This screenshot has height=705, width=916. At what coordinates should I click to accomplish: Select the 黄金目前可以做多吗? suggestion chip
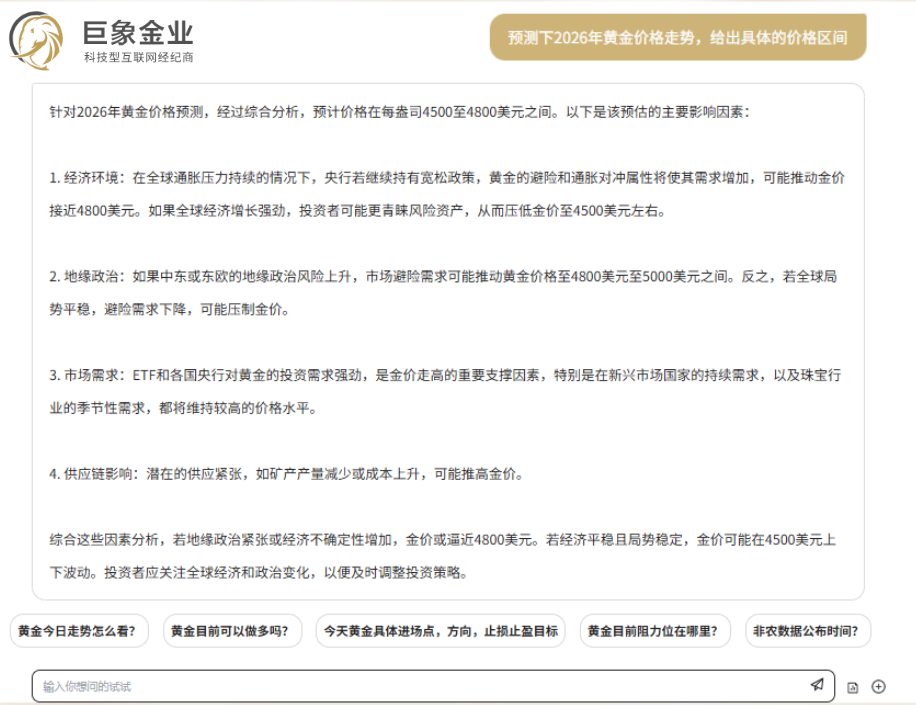[x=231, y=631]
